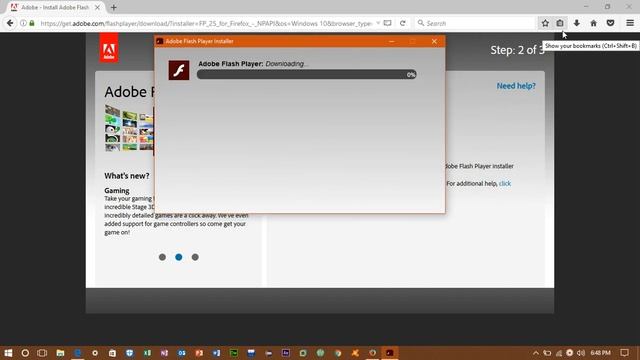Select the first carousel dot
This screenshot has height=360, width=640.
(x=162, y=257)
